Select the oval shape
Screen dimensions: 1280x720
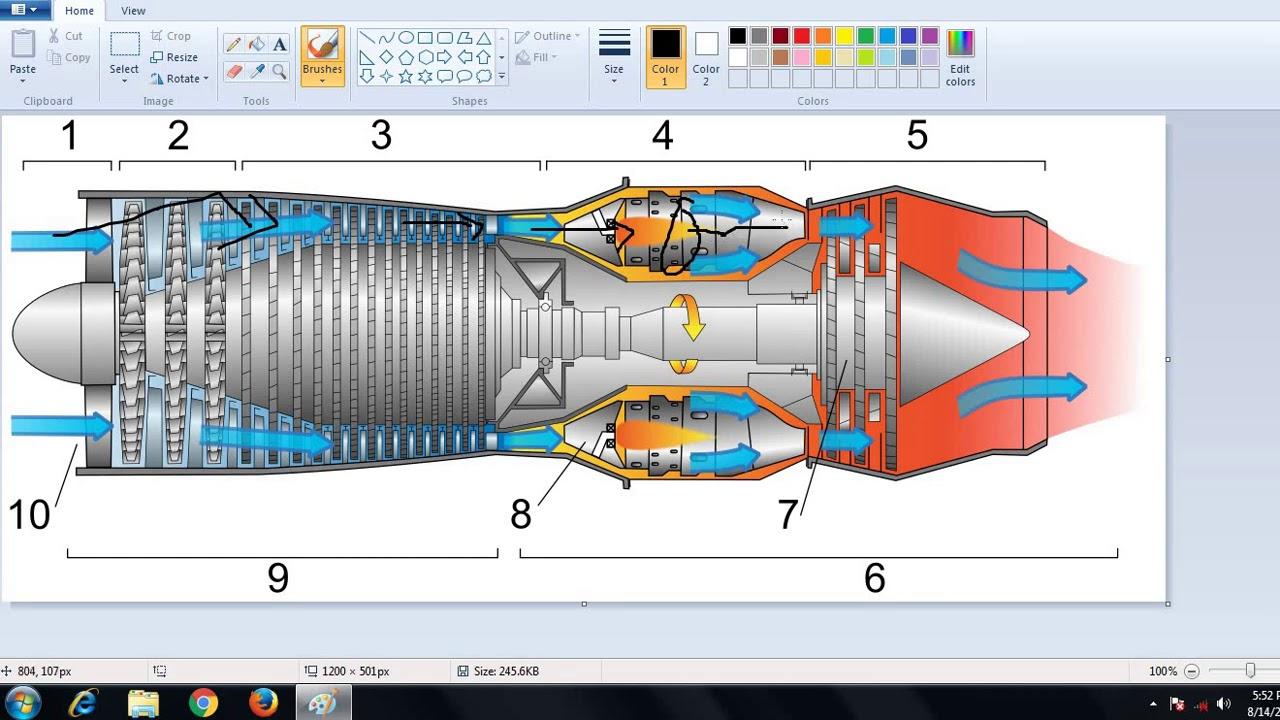coord(406,38)
